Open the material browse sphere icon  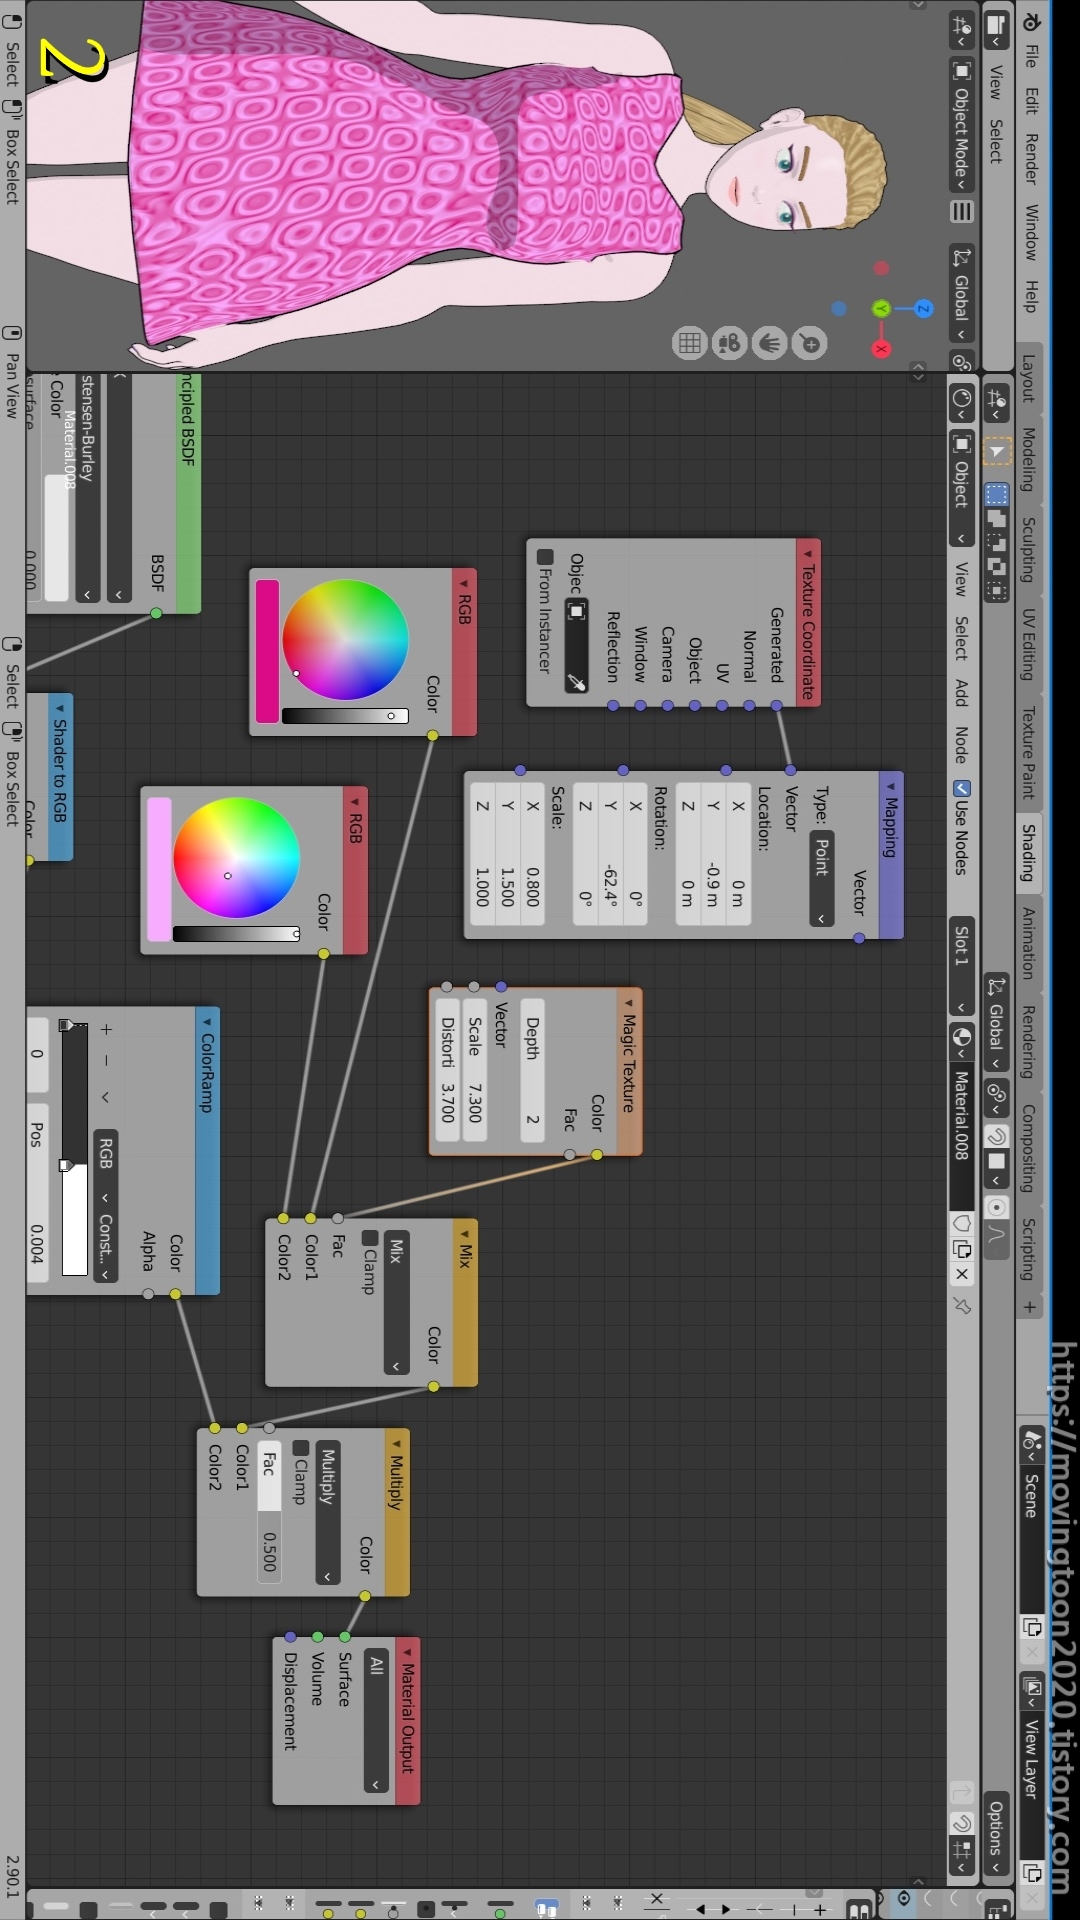(961, 1042)
